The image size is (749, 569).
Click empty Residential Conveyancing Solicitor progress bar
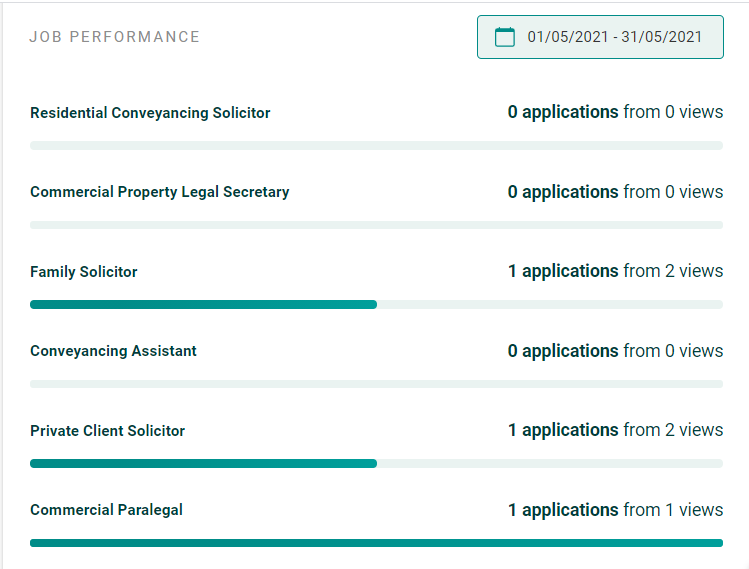(376, 145)
